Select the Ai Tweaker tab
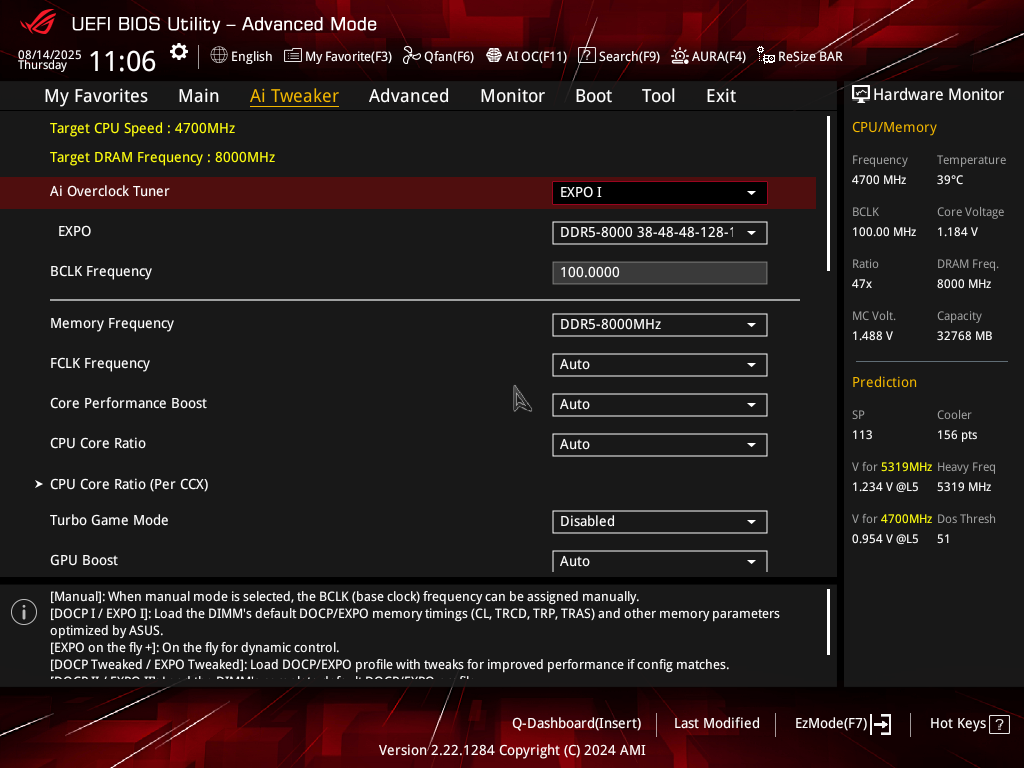Screen dimensions: 1024x768 294,96
